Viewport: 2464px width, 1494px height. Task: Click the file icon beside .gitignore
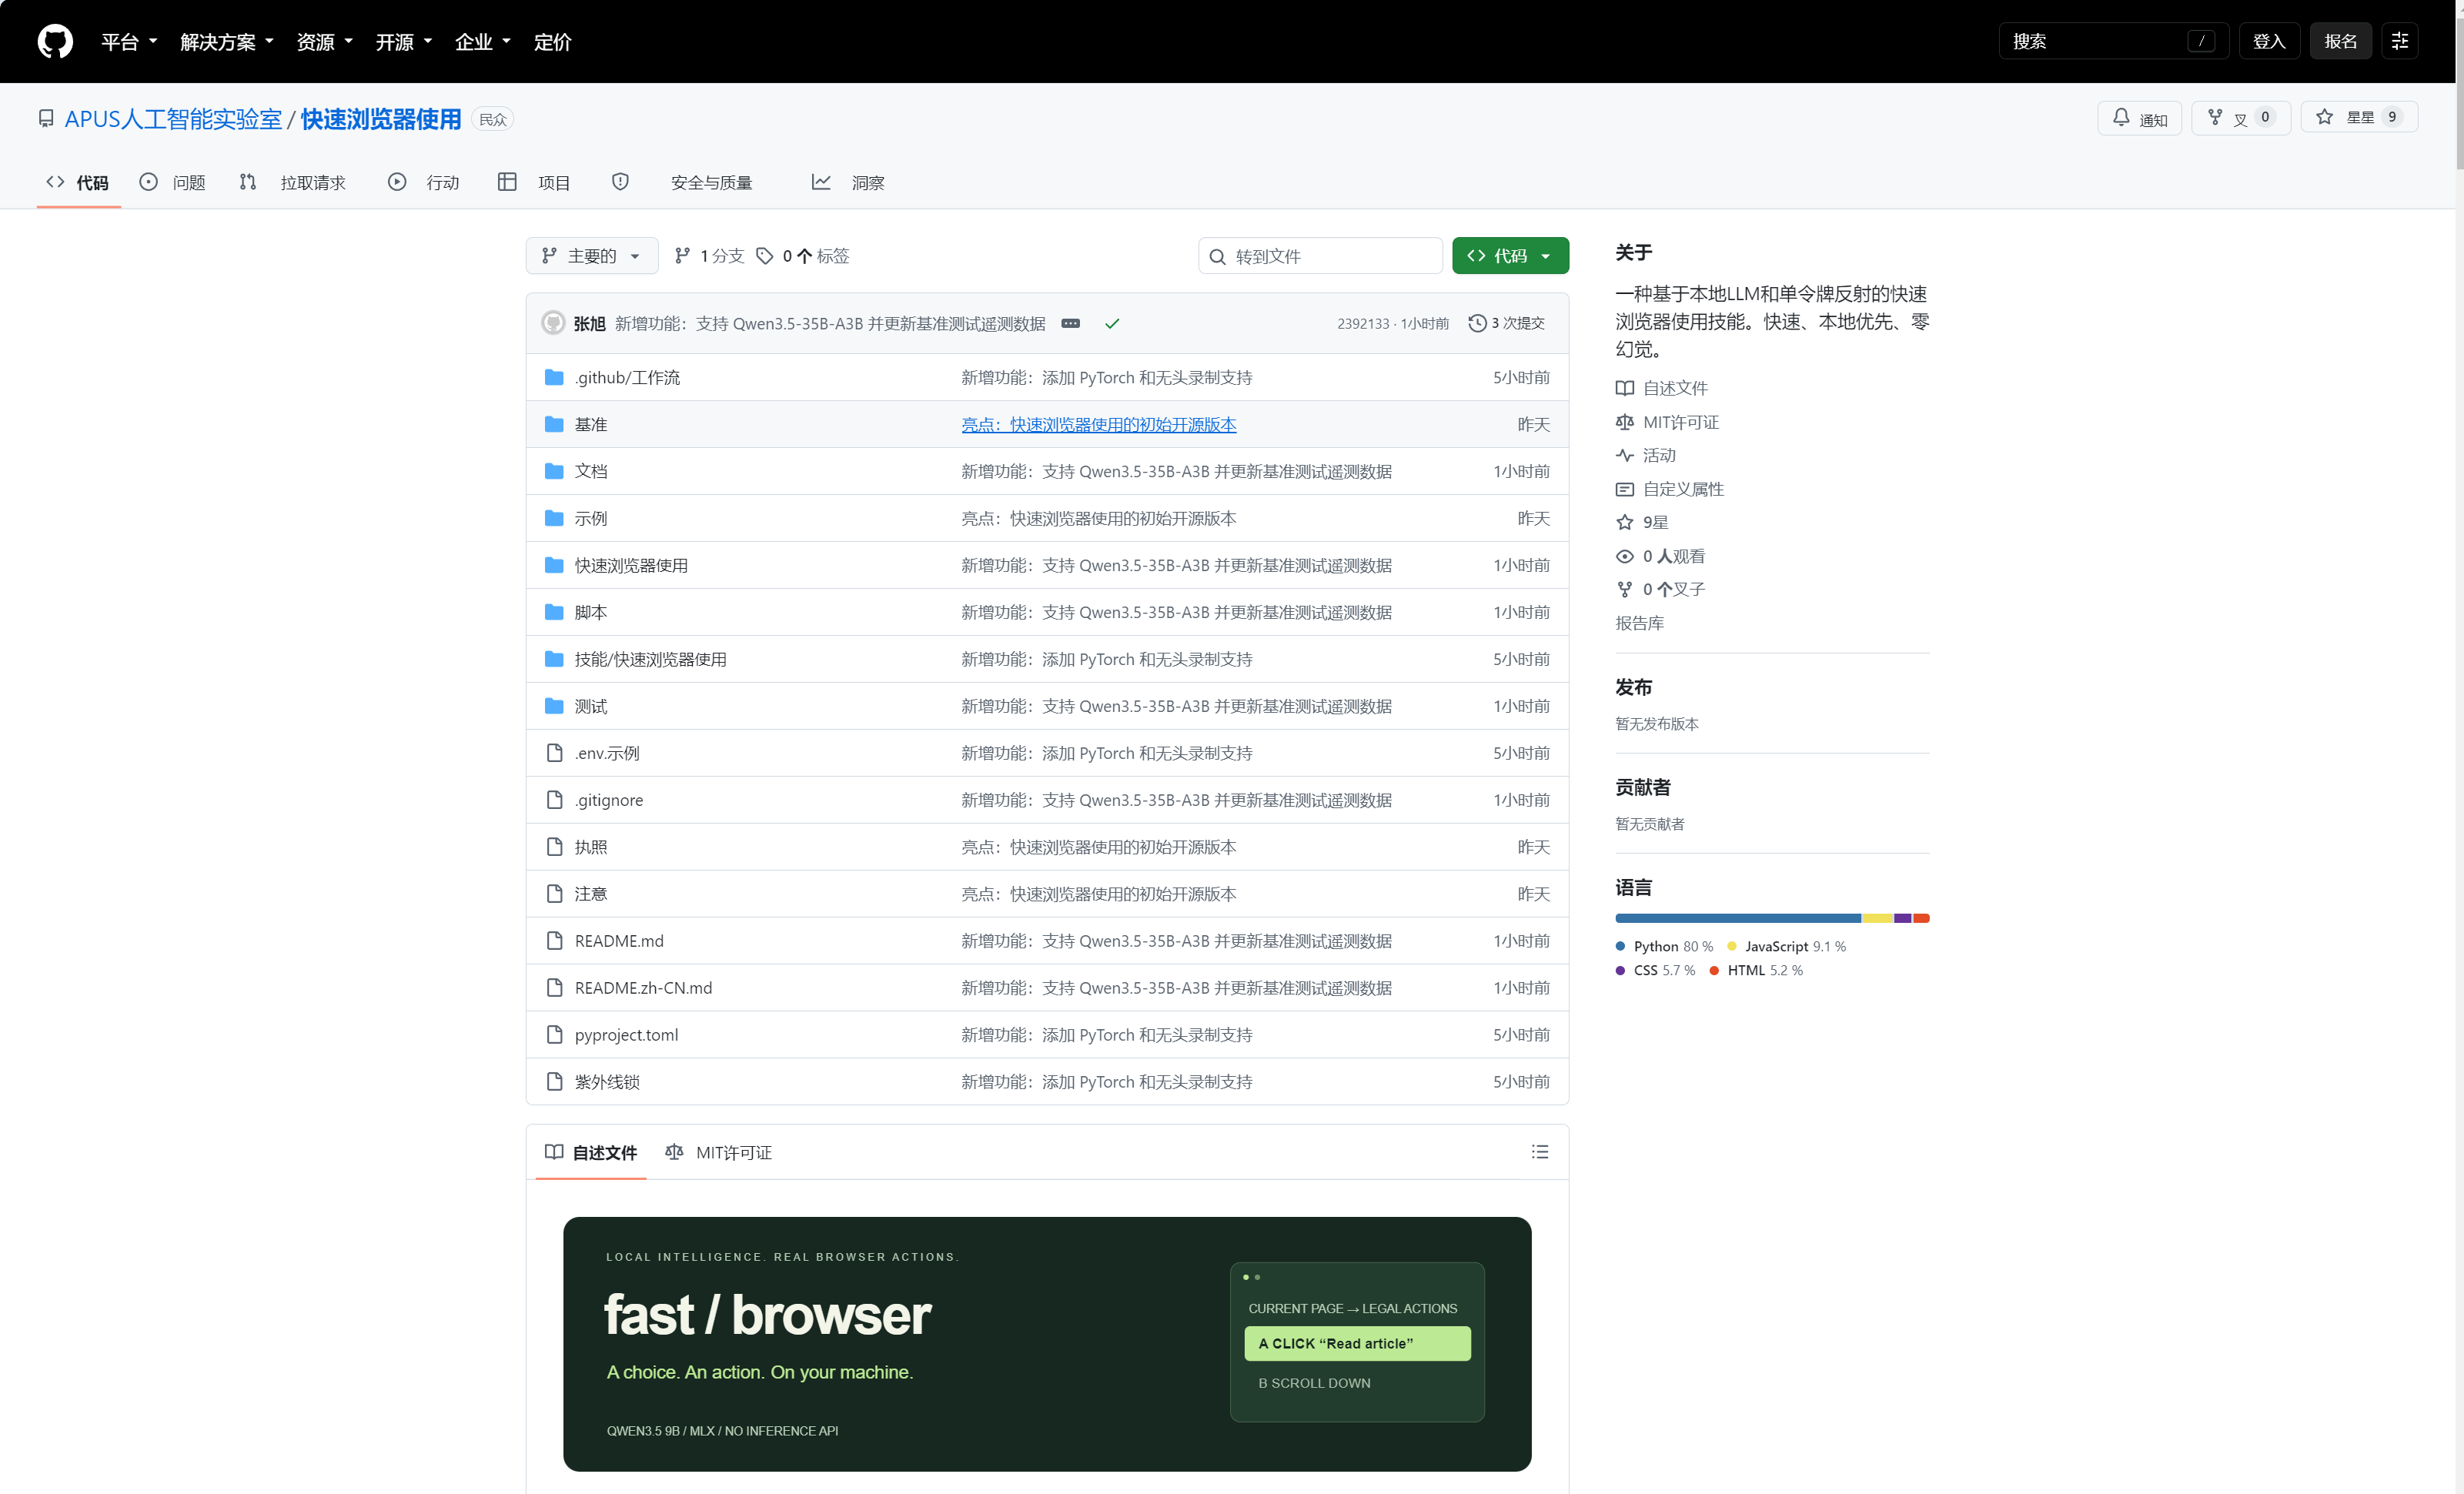tap(554, 800)
